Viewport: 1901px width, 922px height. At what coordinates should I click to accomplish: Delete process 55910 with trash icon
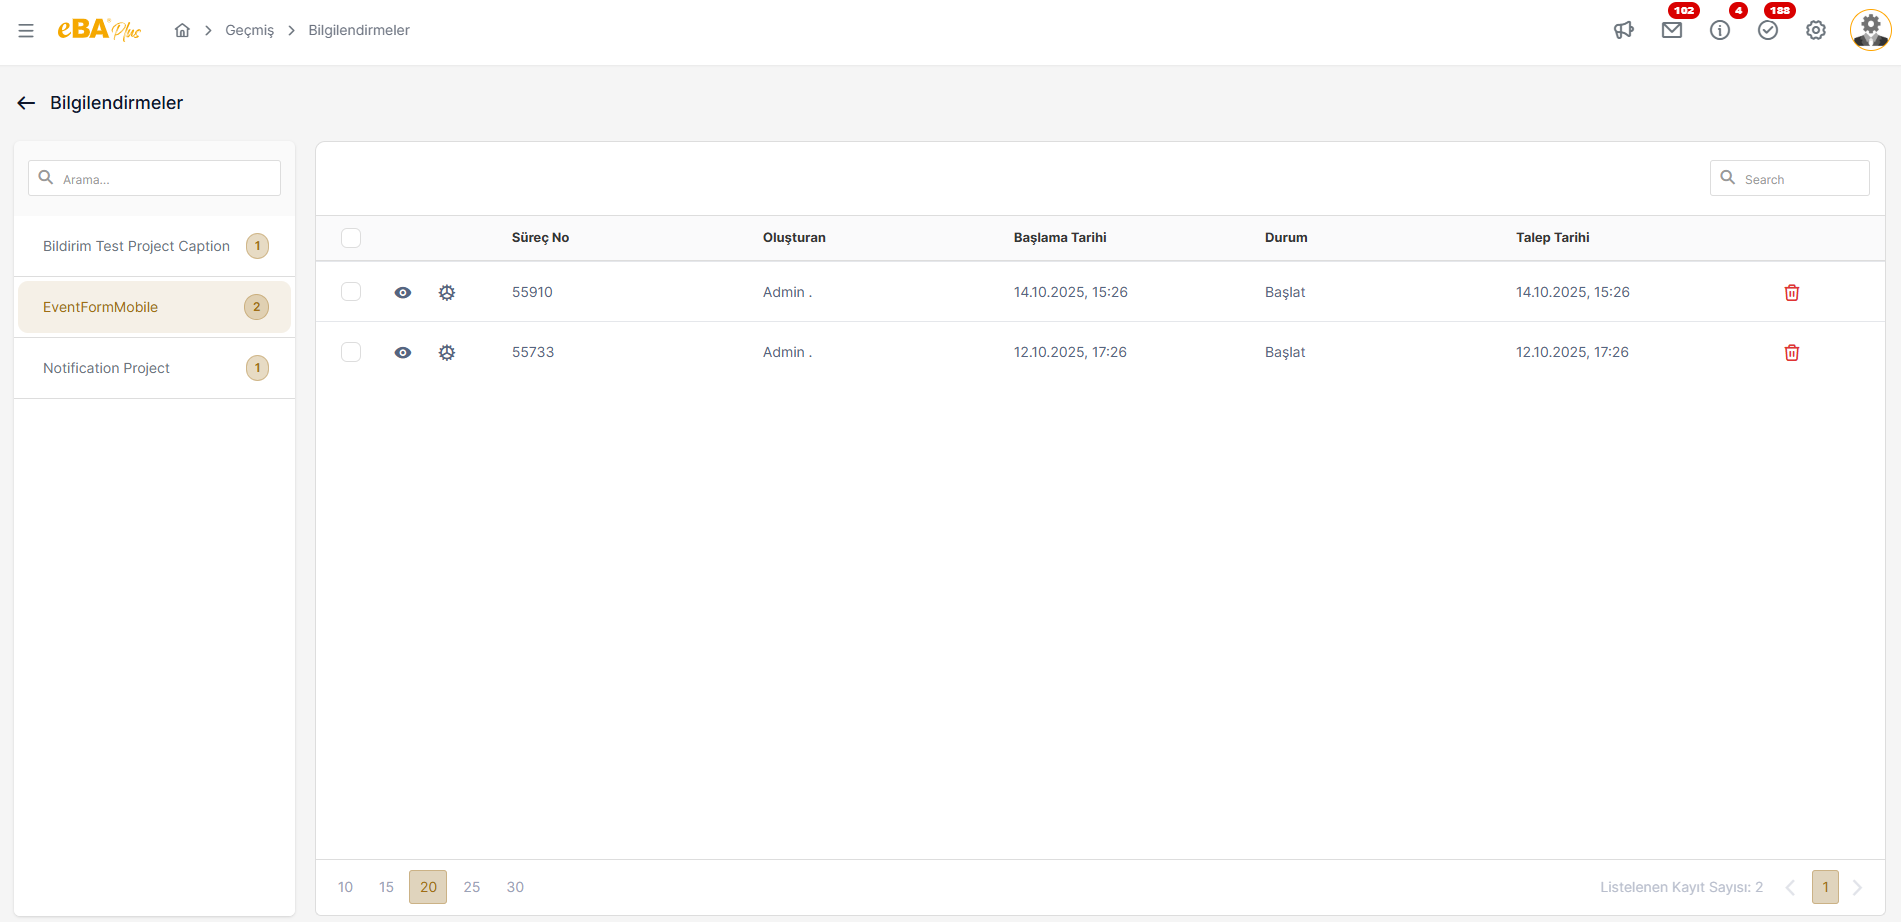1791,293
